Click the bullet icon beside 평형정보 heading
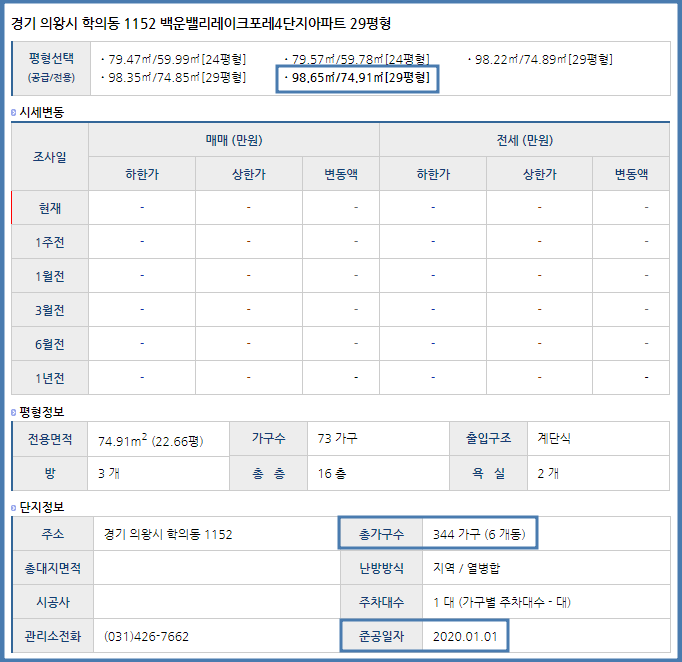Screen dimensions: 682x662 pyautogui.click(x=13, y=412)
